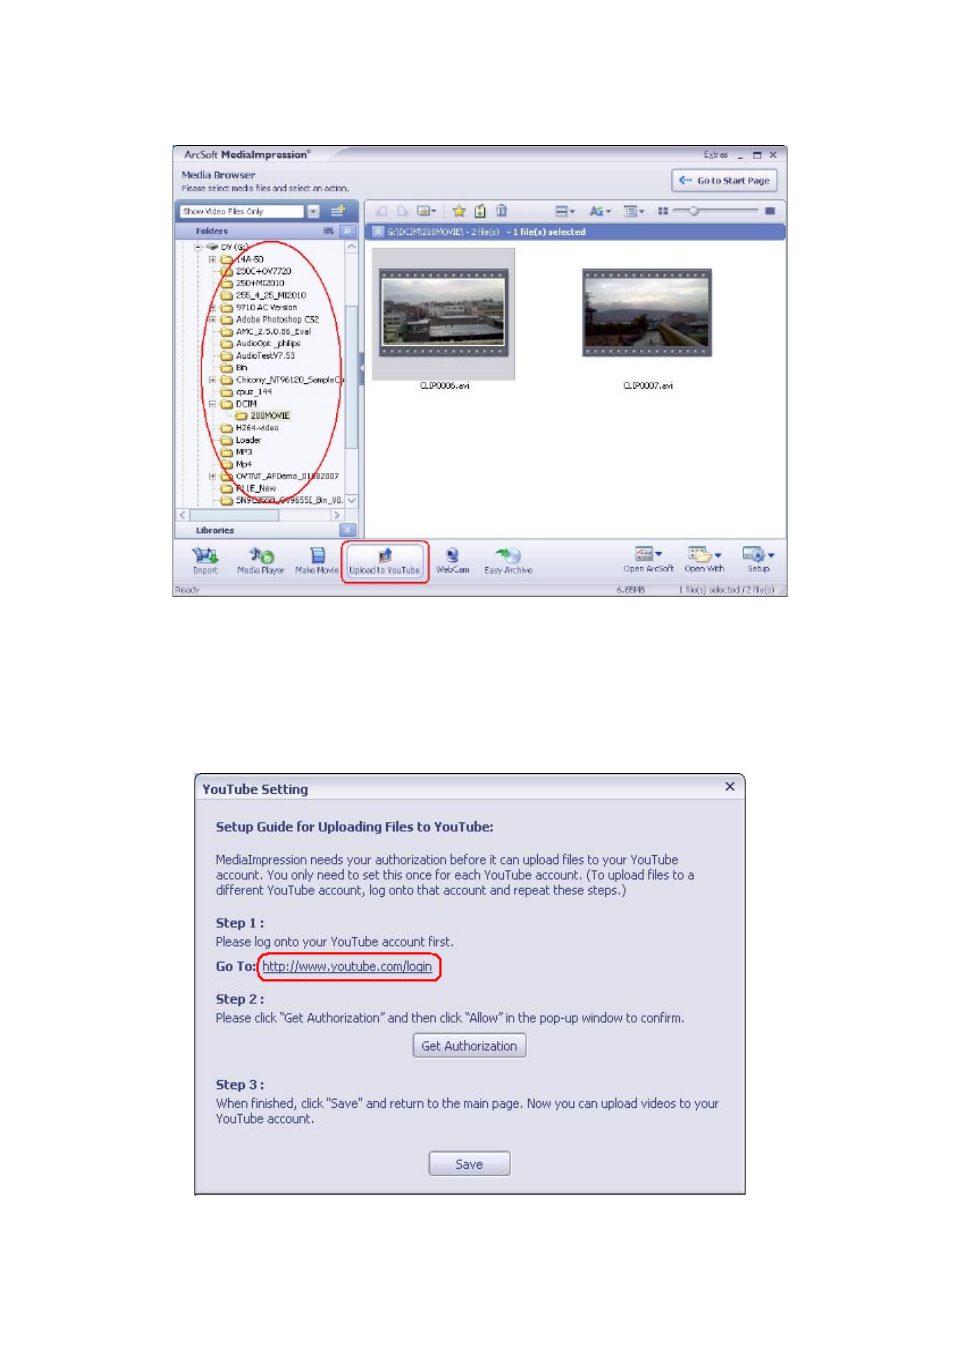Click the add folder icon beside the filter

click(x=338, y=211)
